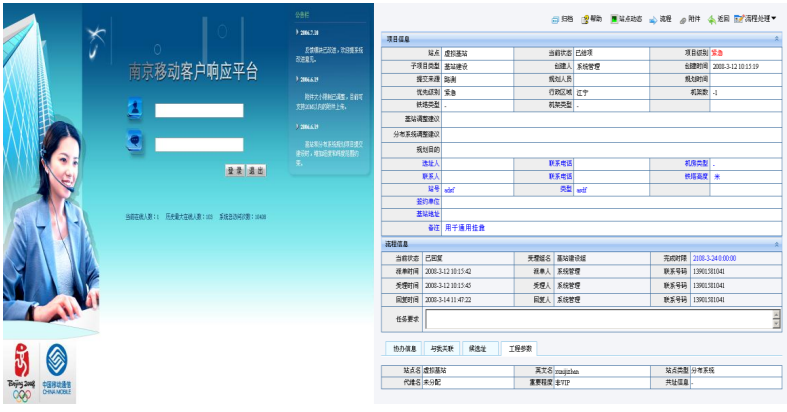Click the 登录 login button
This screenshot has height=412, width=787.
[235, 171]
